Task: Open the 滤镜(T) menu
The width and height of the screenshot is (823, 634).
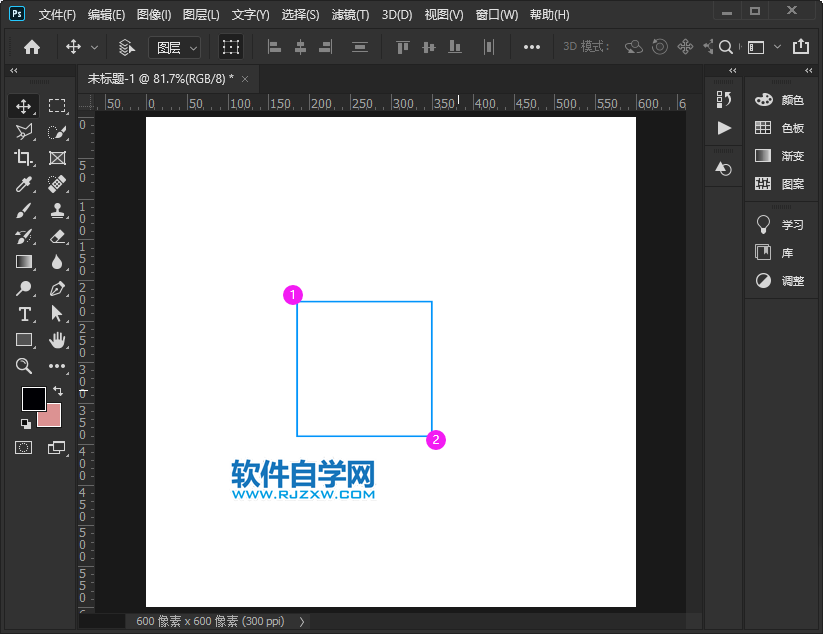Action: 350,15
